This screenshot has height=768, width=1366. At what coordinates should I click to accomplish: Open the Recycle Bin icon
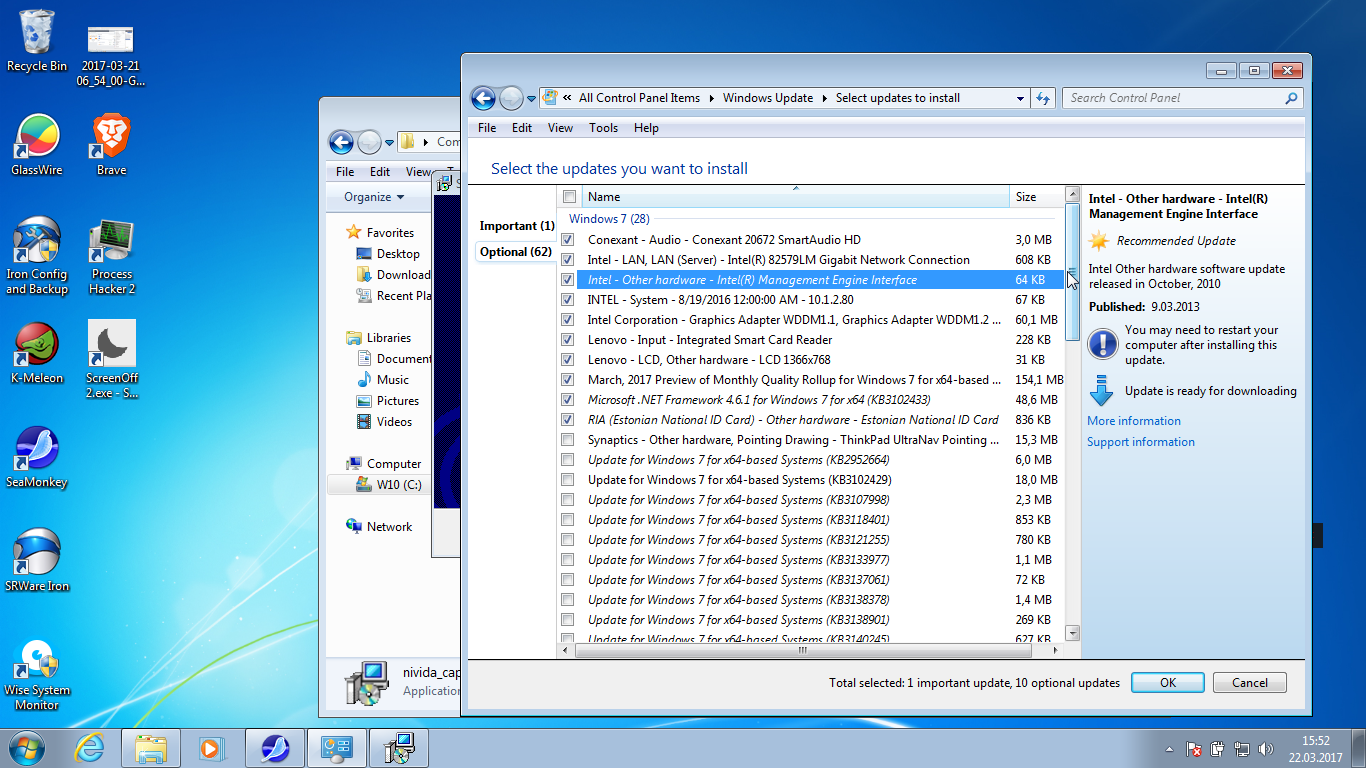click(37, 32)
